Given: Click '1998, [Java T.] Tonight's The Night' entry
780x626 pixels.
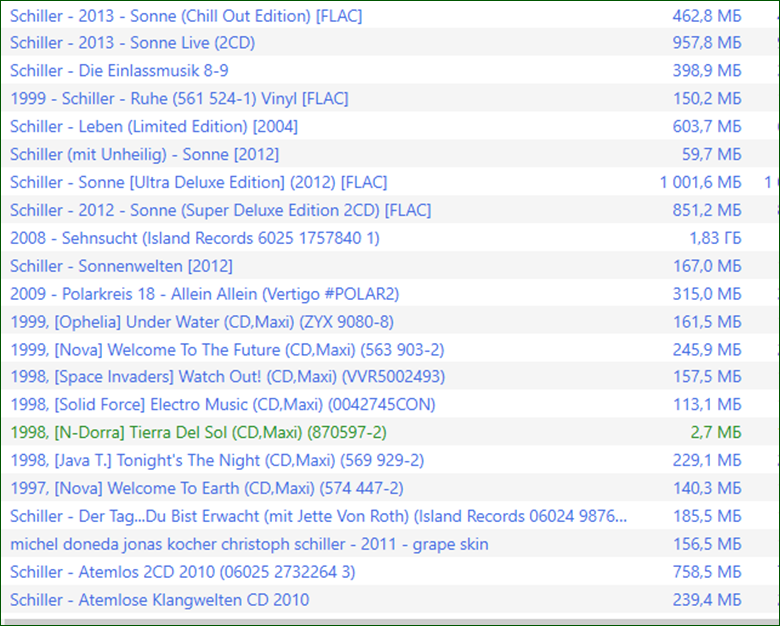Looking at the screenshot, I should click(217, 460).
